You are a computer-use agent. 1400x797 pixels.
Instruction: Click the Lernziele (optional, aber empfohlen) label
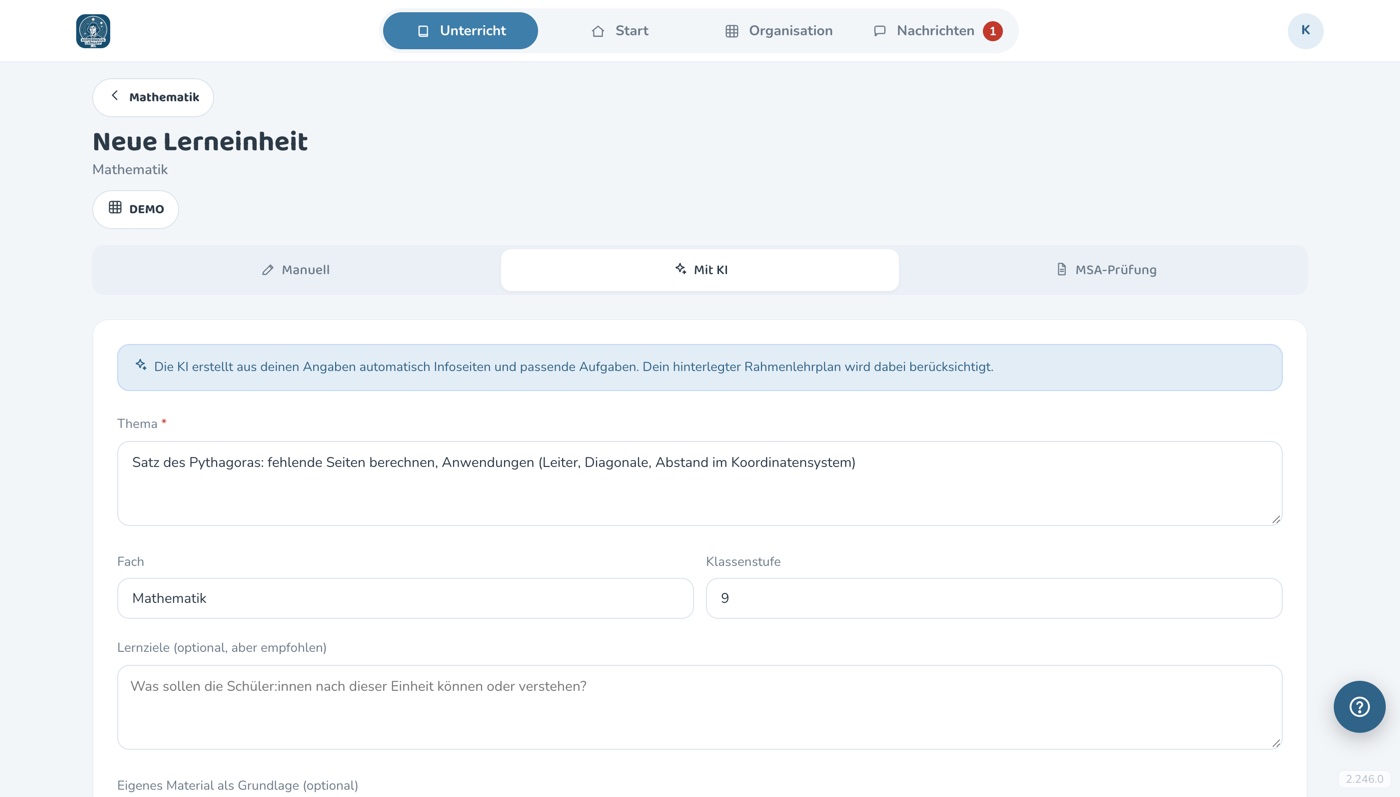[222, 648]
